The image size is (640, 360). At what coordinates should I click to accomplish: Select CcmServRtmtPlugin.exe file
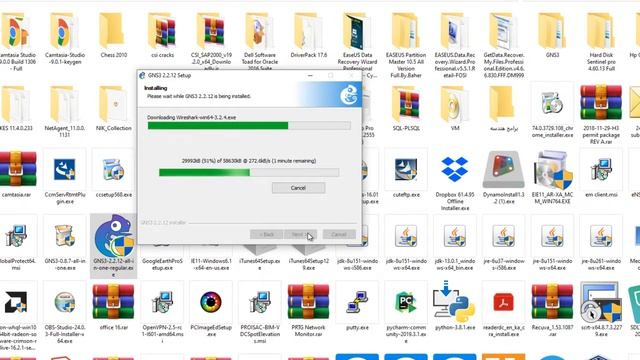[64, 169]
